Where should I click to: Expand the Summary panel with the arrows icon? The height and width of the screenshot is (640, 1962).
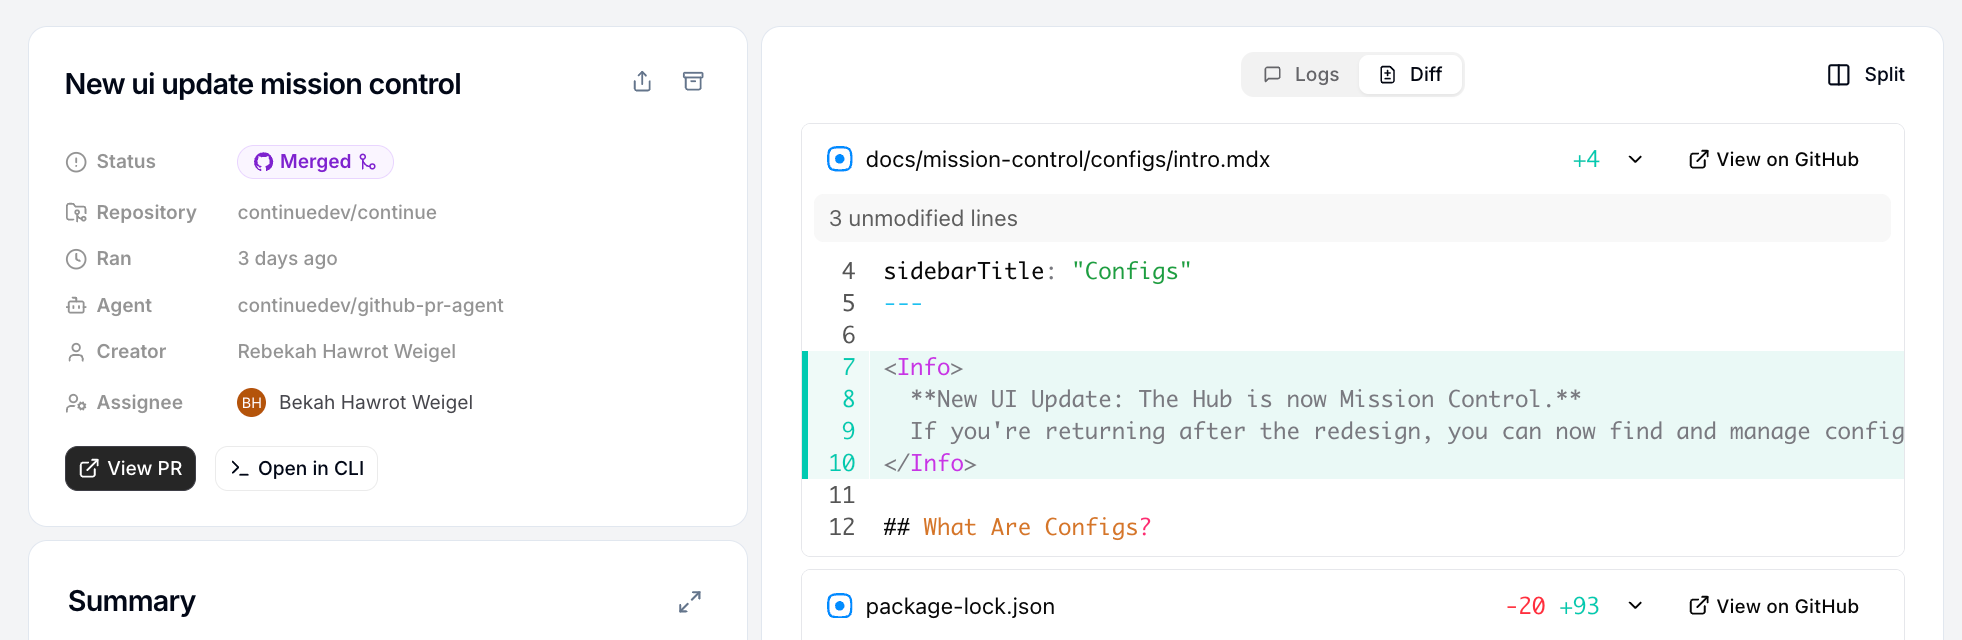(690, 602)
